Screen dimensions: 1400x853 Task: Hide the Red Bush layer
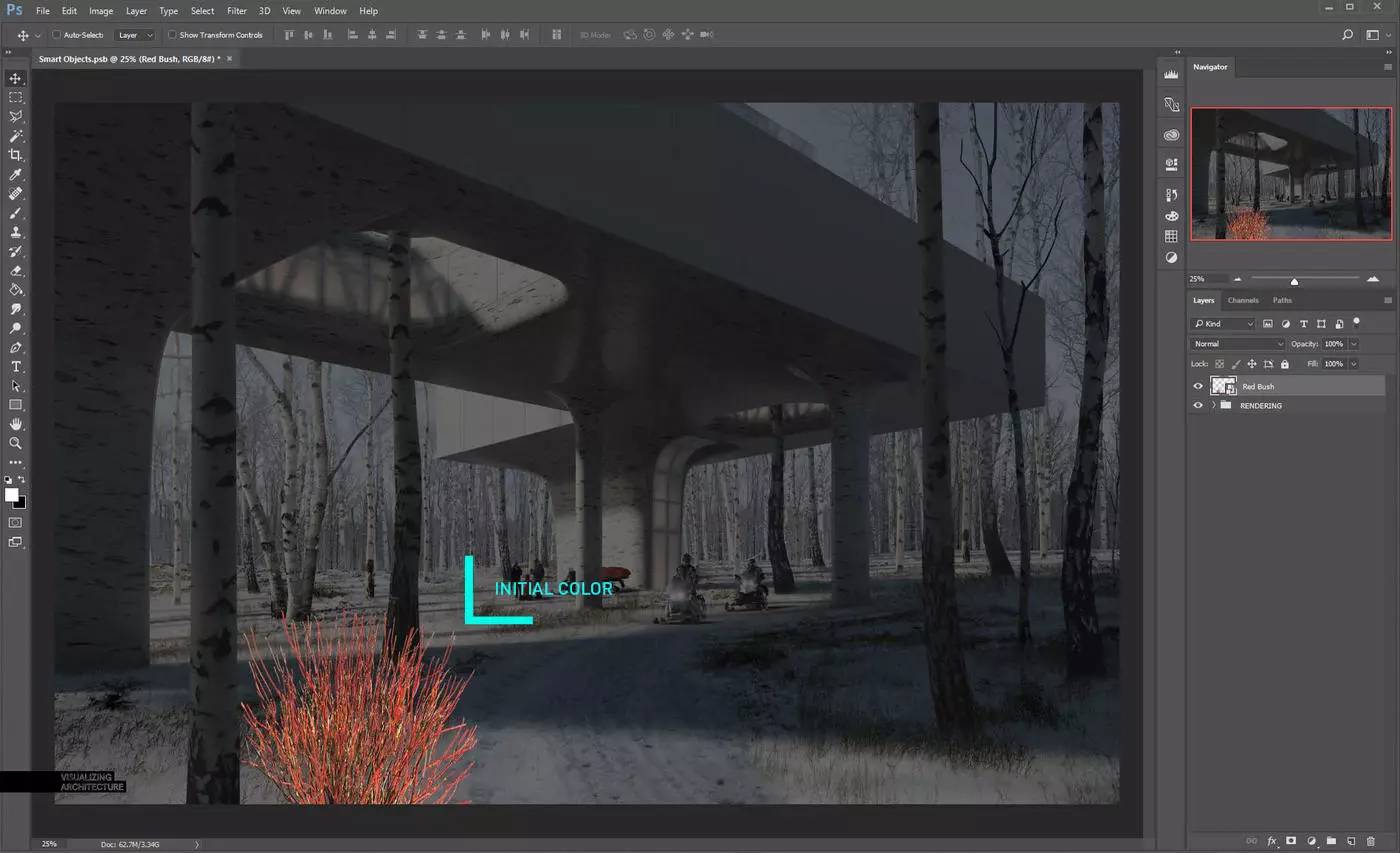tap(1198, 386)
